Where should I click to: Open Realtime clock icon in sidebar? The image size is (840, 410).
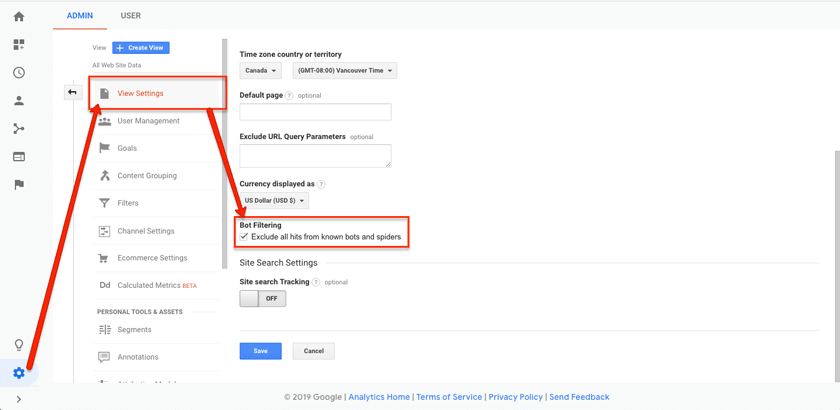pyautogui.click(x=18, y=73)
